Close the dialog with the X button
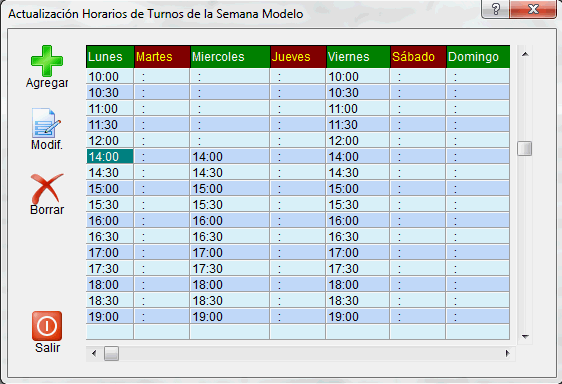Viewport: 562px width, 384px height. [533, 9]
